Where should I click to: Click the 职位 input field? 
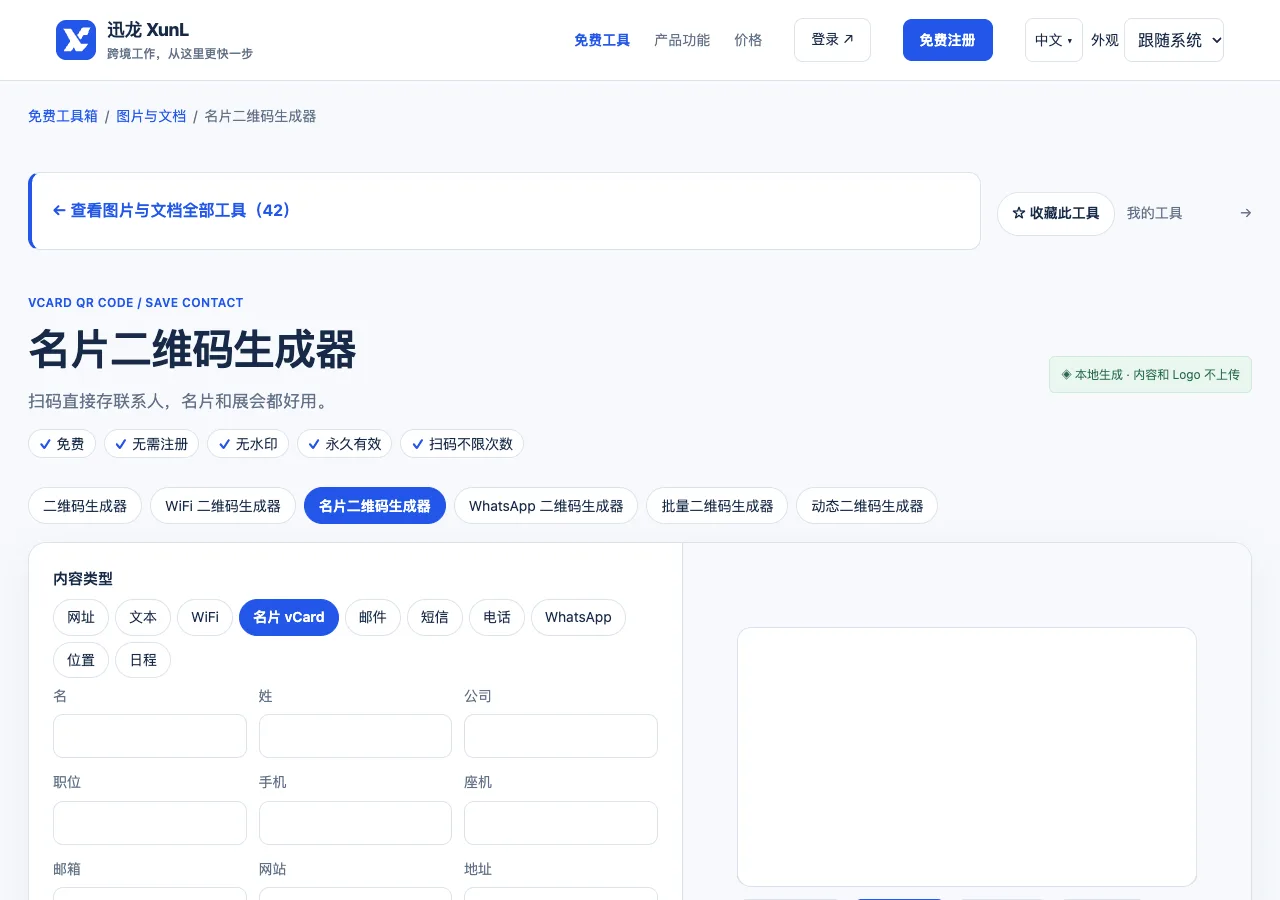[150, 823]
